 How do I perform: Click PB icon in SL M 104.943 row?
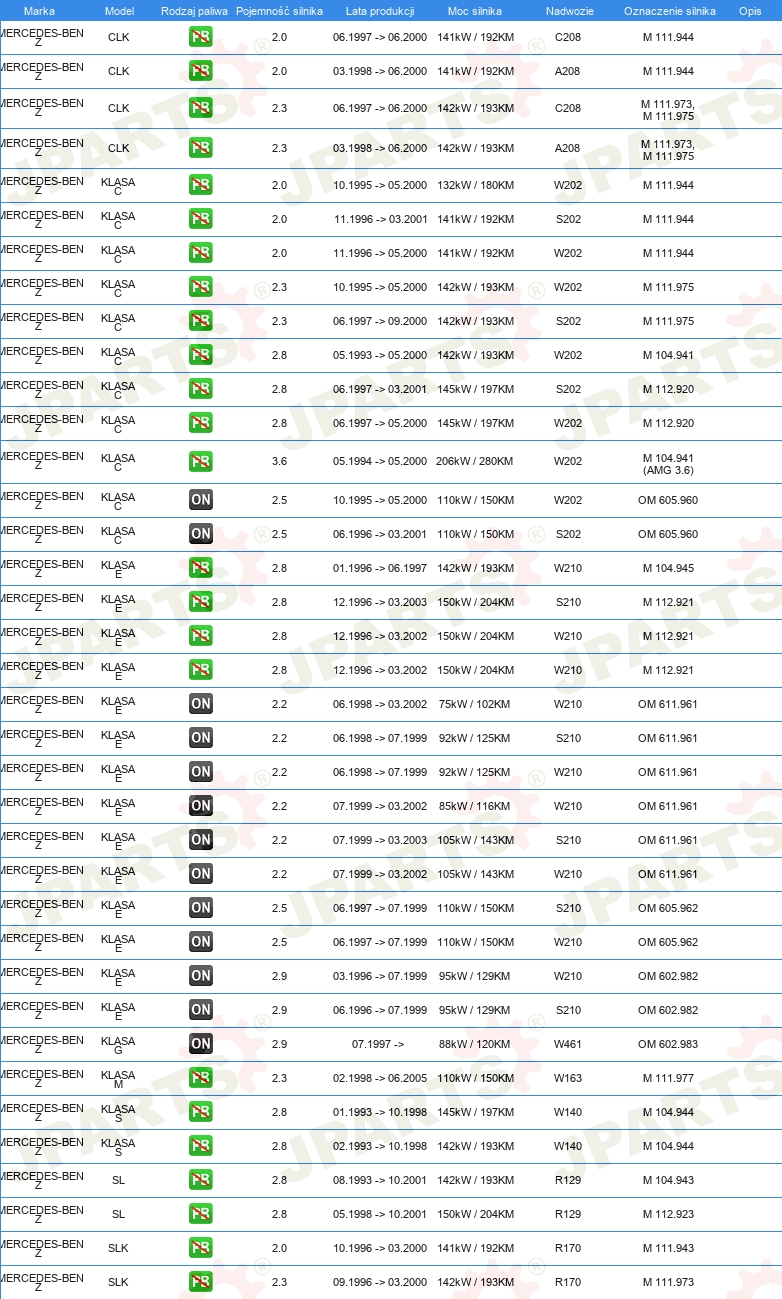pyautogui.click(x=200, y=1180)
